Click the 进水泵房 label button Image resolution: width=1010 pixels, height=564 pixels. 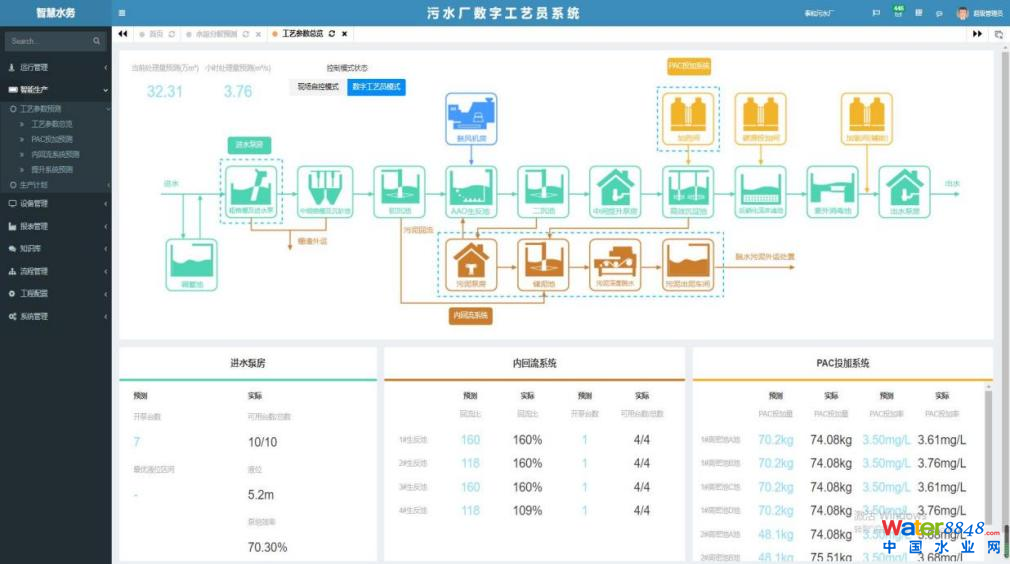[249, 145]
